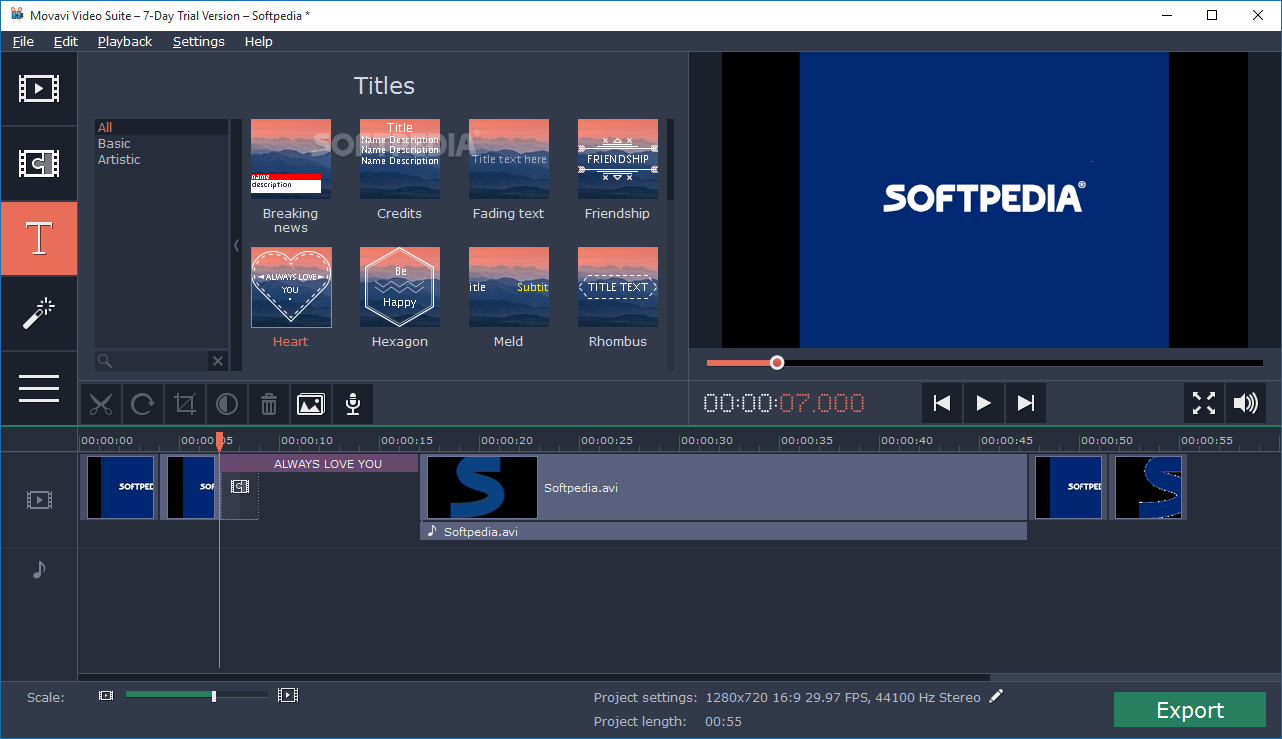The image size is (1282, 739).
Task: Click the project settings 1280x720 text
Action: [x=843, y=697]
